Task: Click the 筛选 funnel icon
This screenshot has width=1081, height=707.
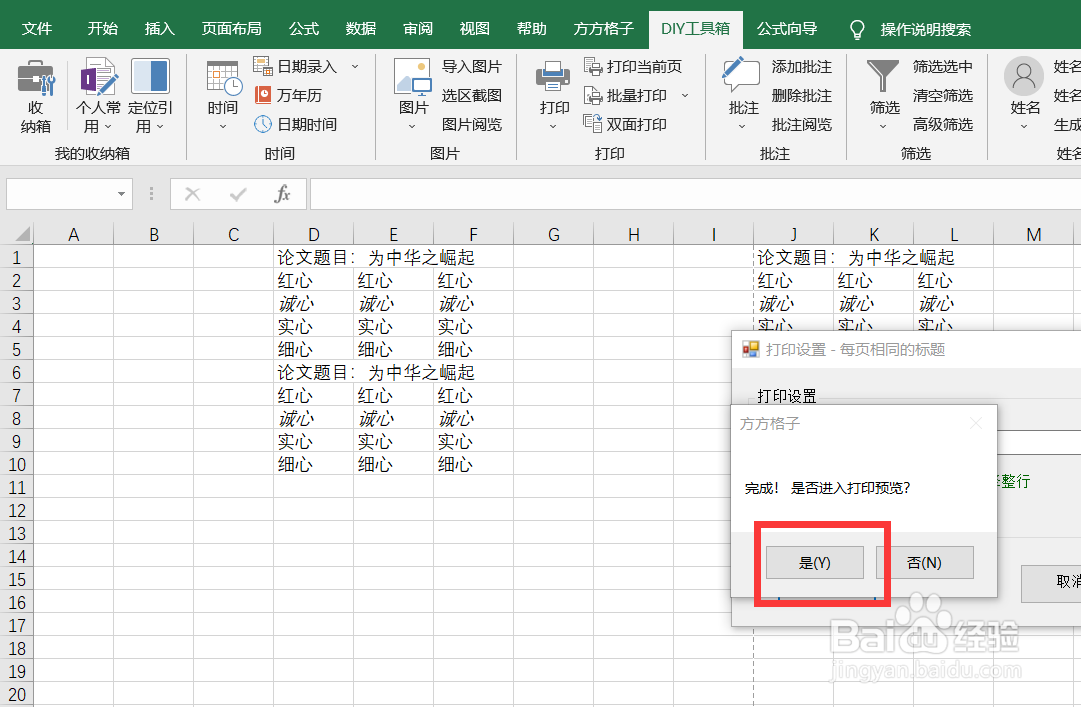Action: point(882,76)
